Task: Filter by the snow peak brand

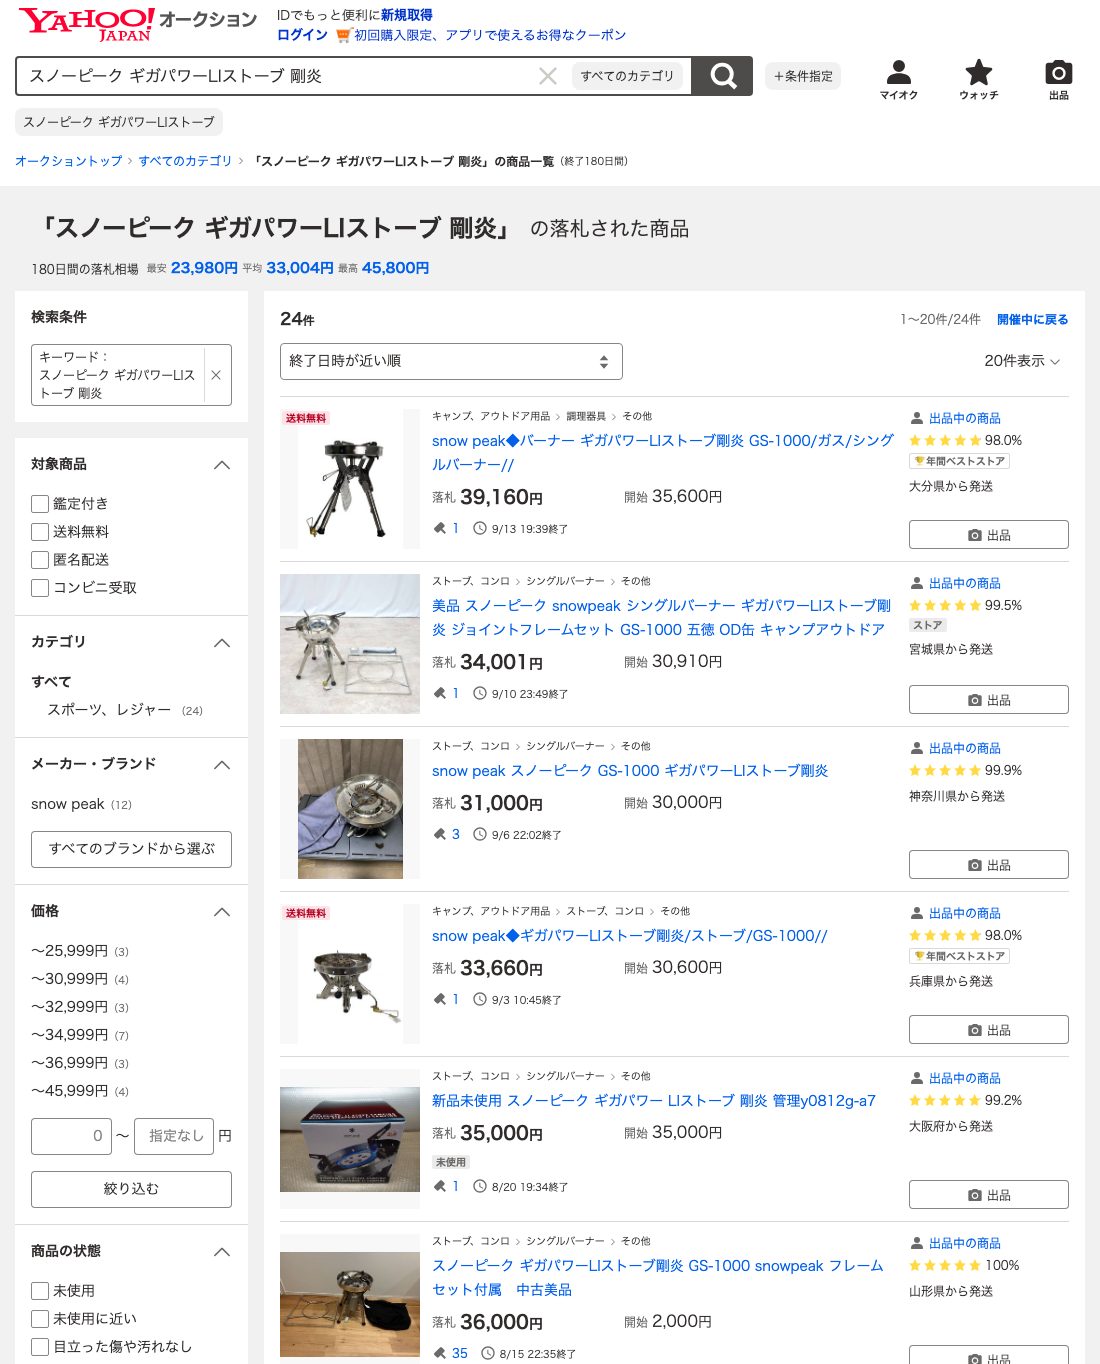Action: click(x=68, y=804)
